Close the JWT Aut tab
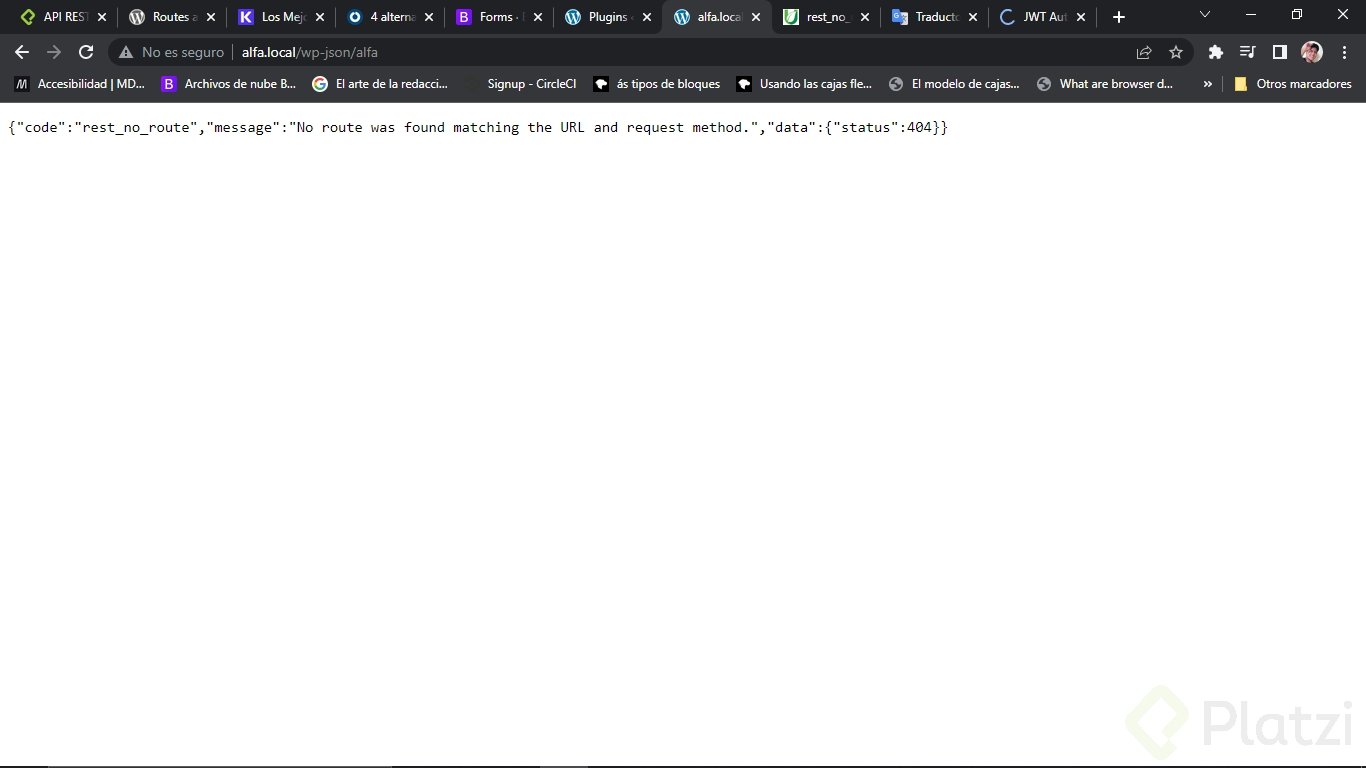The height and width of the screenshot is (768, 1366). (x=1081, y=17)
